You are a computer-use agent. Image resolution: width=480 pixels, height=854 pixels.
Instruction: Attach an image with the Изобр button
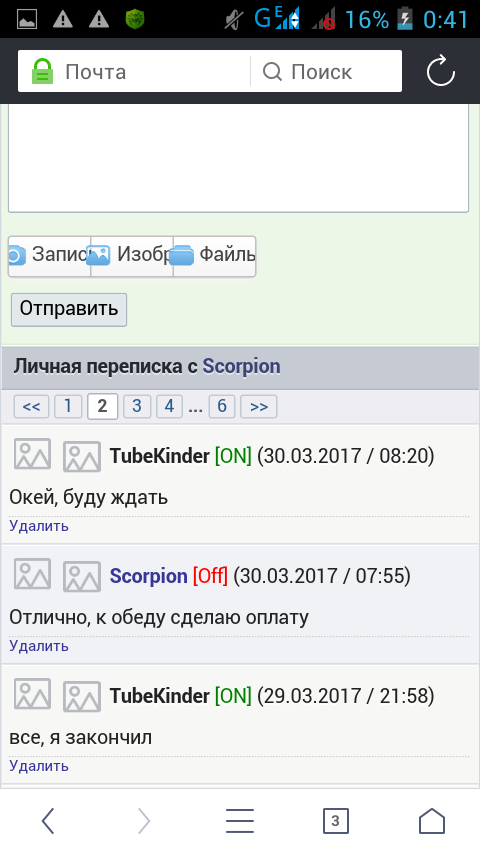click(x=132, y=256)
